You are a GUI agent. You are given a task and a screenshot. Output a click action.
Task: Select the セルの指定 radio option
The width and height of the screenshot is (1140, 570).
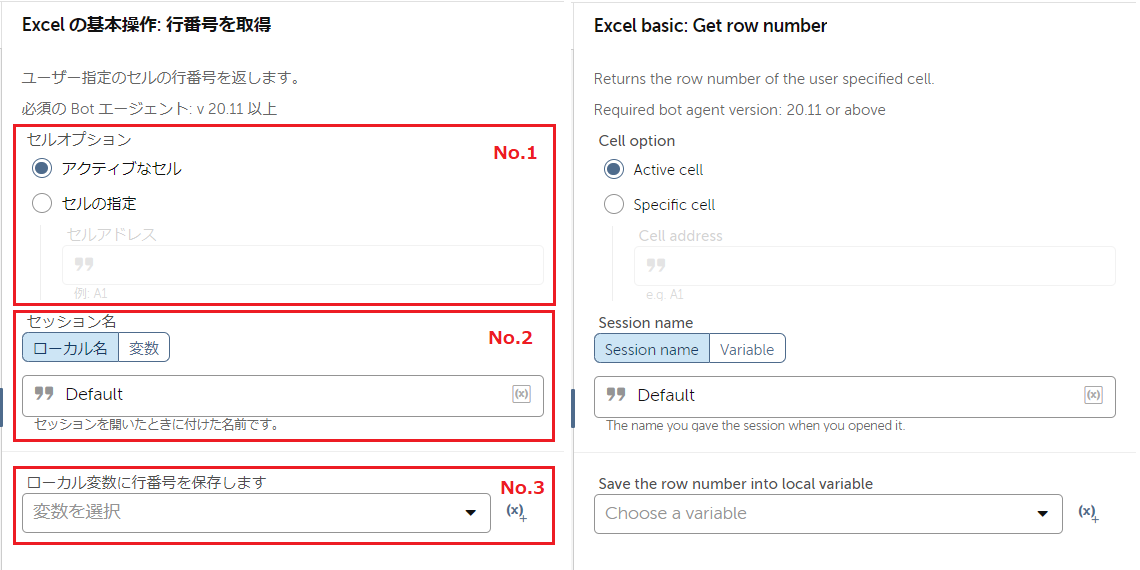(x=42, y=203)
